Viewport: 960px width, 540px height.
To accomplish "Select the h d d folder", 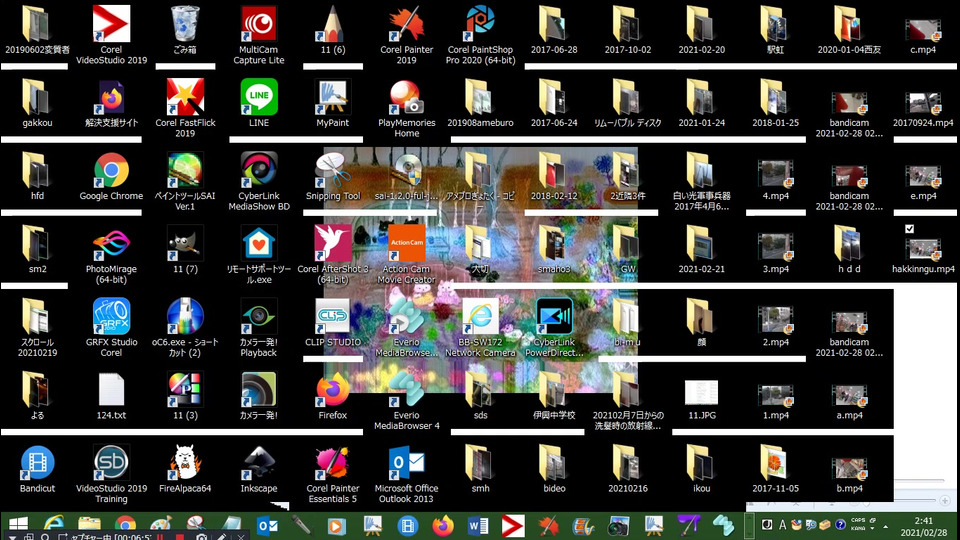I will pyautogui.click(x=849, y=249).
